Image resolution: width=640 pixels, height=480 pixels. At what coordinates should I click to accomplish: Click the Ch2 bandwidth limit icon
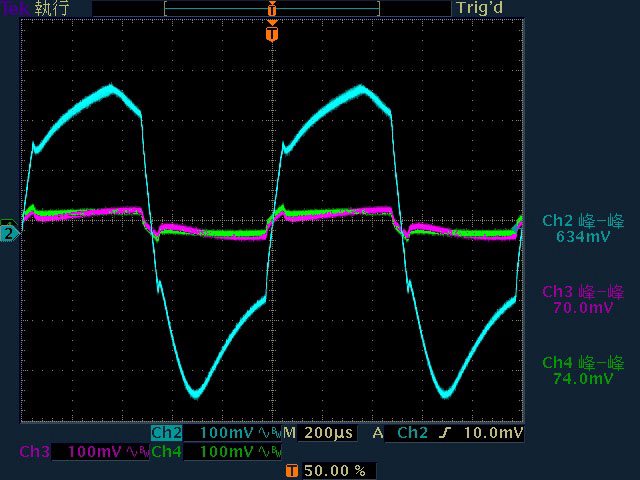coord(269,433)
